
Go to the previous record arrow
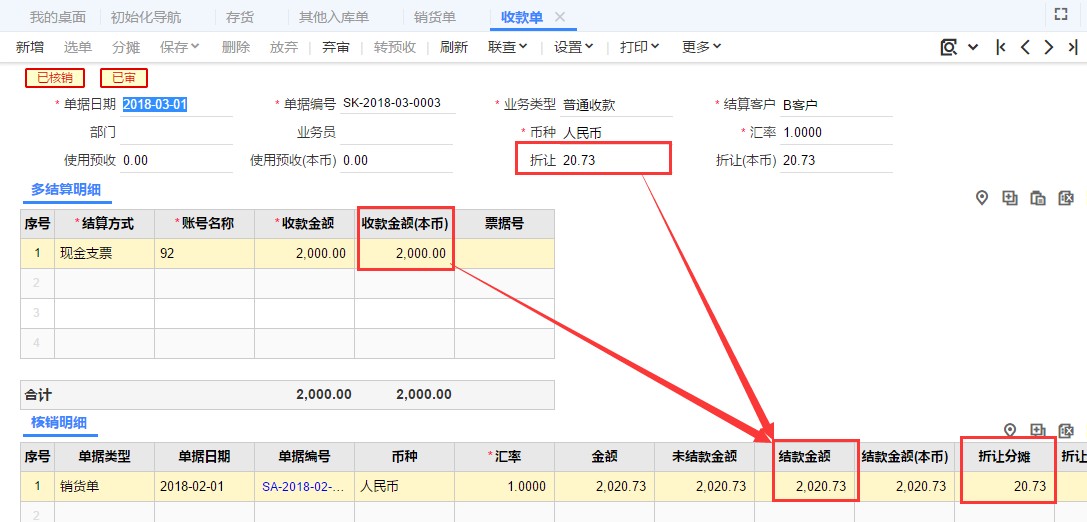pyautogui.click(x=1025, y=47)
